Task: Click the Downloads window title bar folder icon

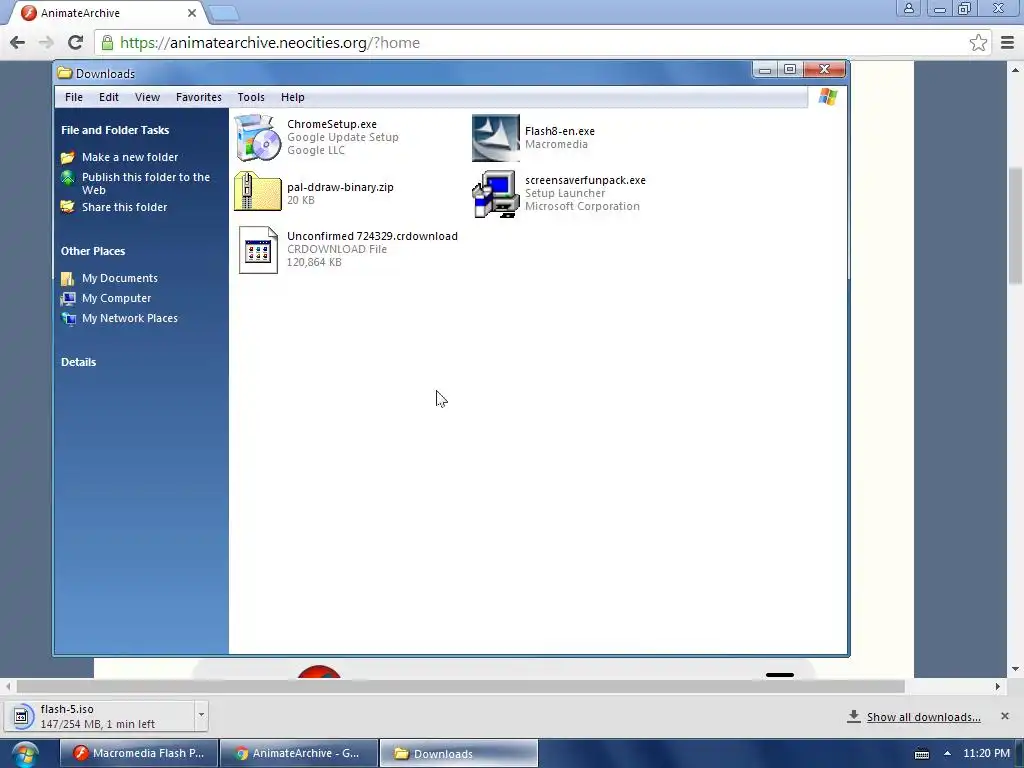Action: (x=65, y=72)
